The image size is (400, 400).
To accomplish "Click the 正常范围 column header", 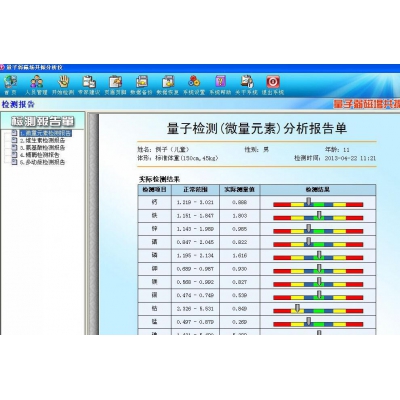I will point(195,190).
